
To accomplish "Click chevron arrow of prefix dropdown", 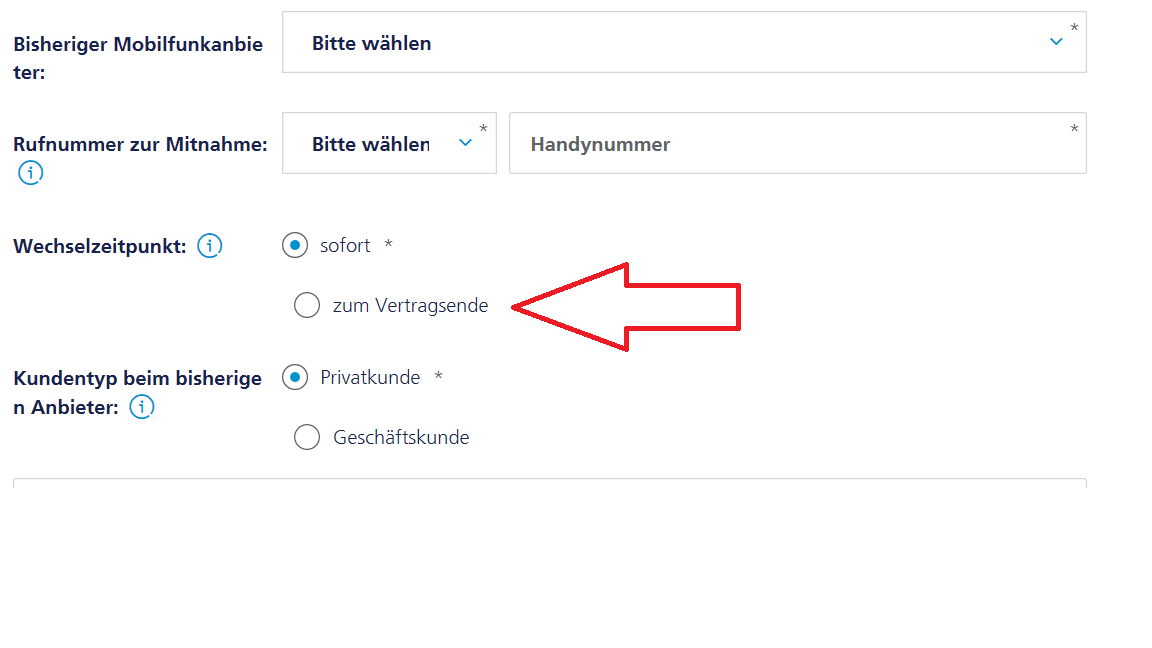I will click(x=465, y=143).
